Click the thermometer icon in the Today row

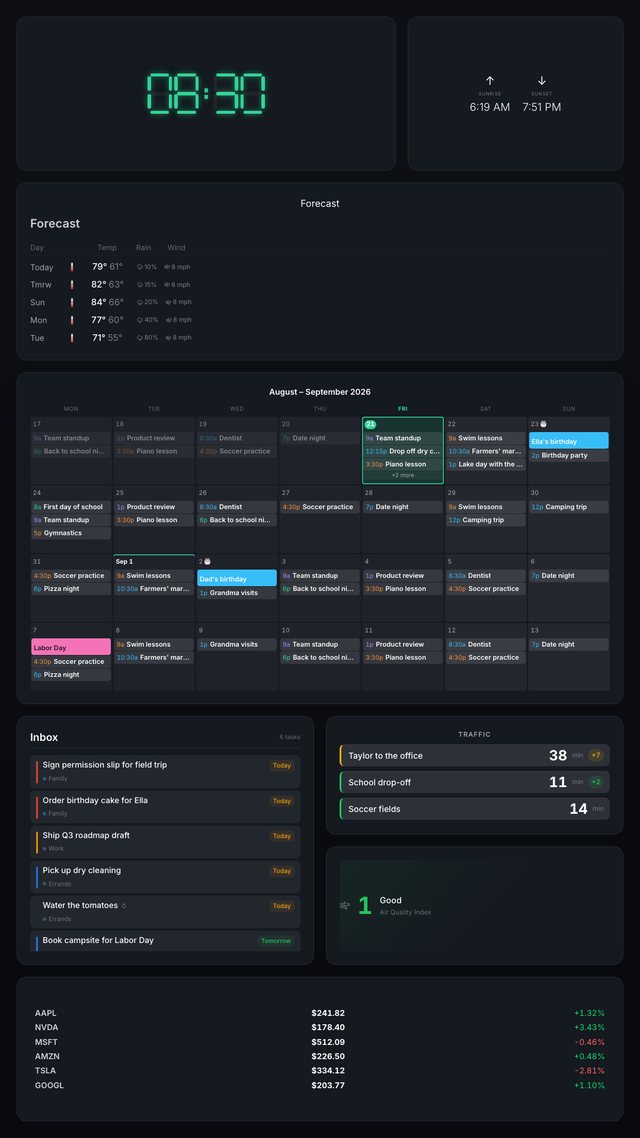coord(72,267)
